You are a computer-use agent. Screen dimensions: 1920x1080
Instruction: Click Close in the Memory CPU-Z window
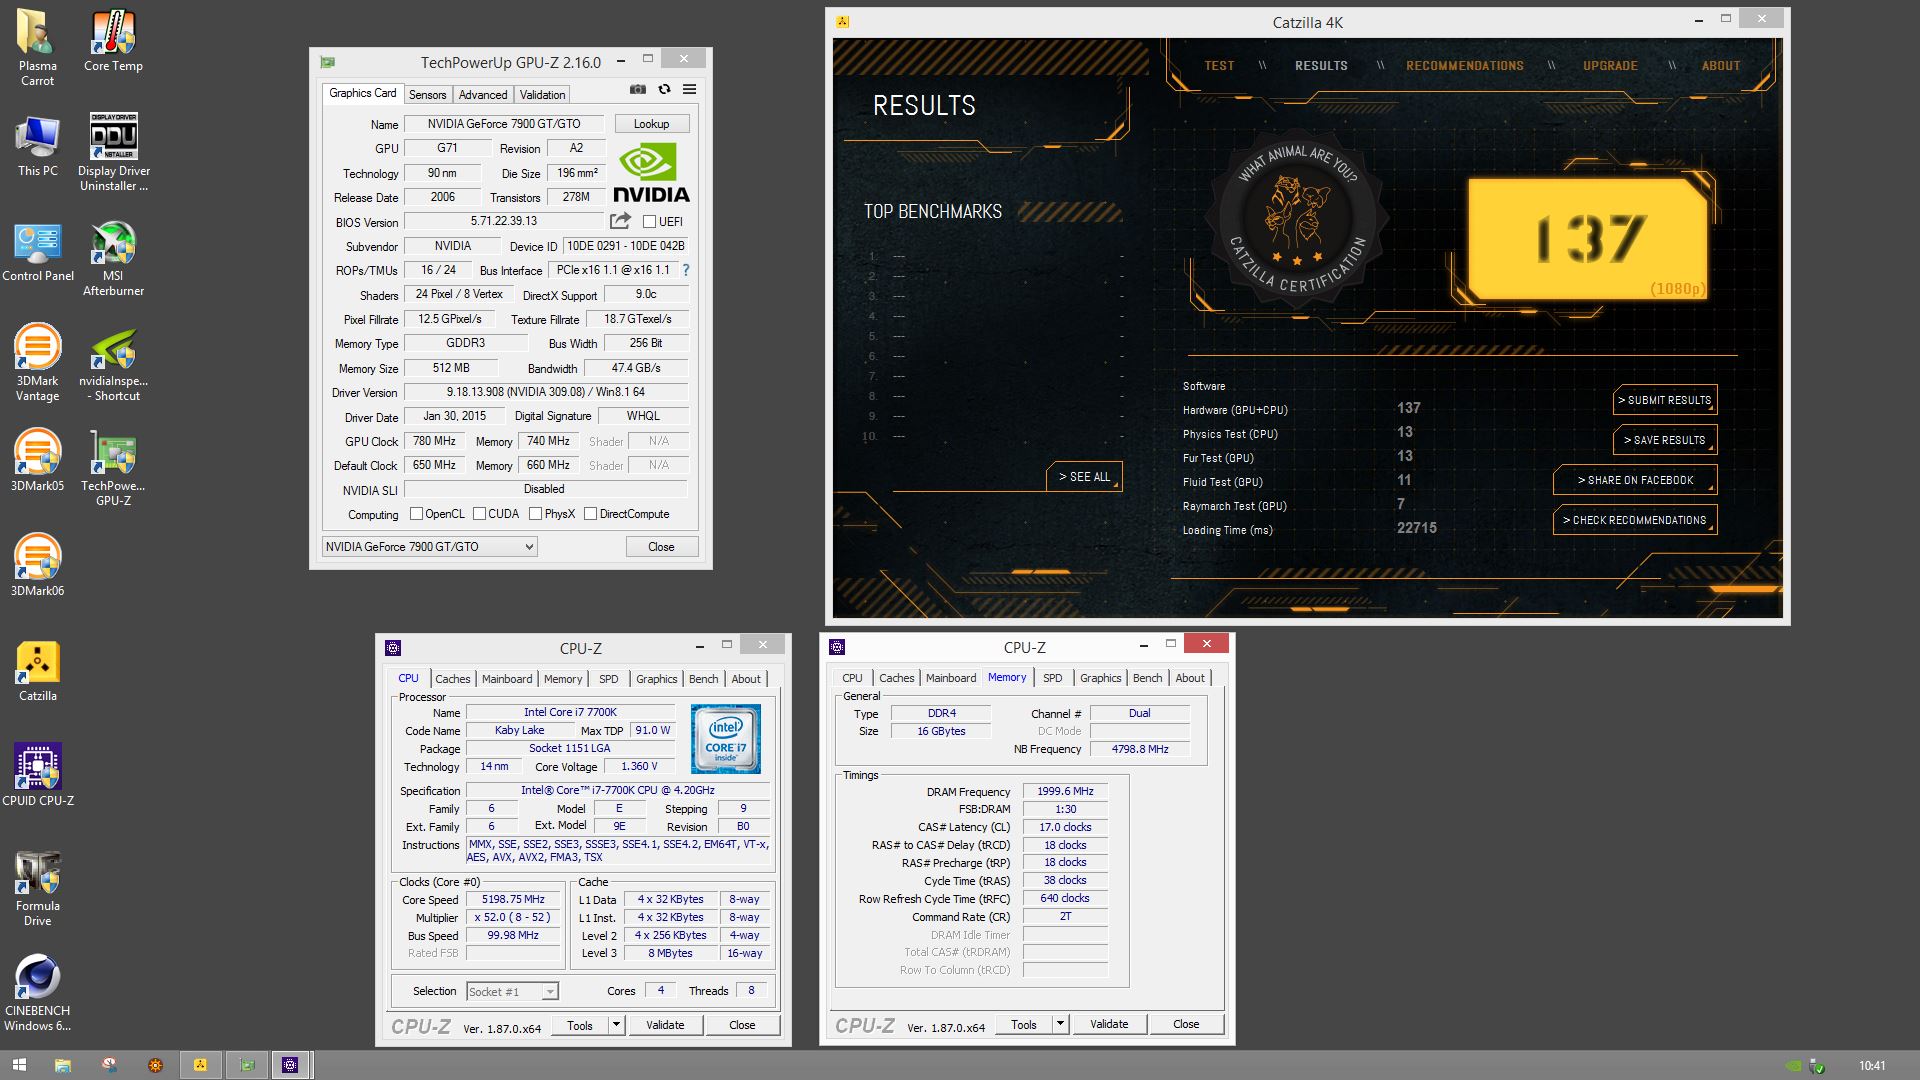(x=1186, y=1024)
